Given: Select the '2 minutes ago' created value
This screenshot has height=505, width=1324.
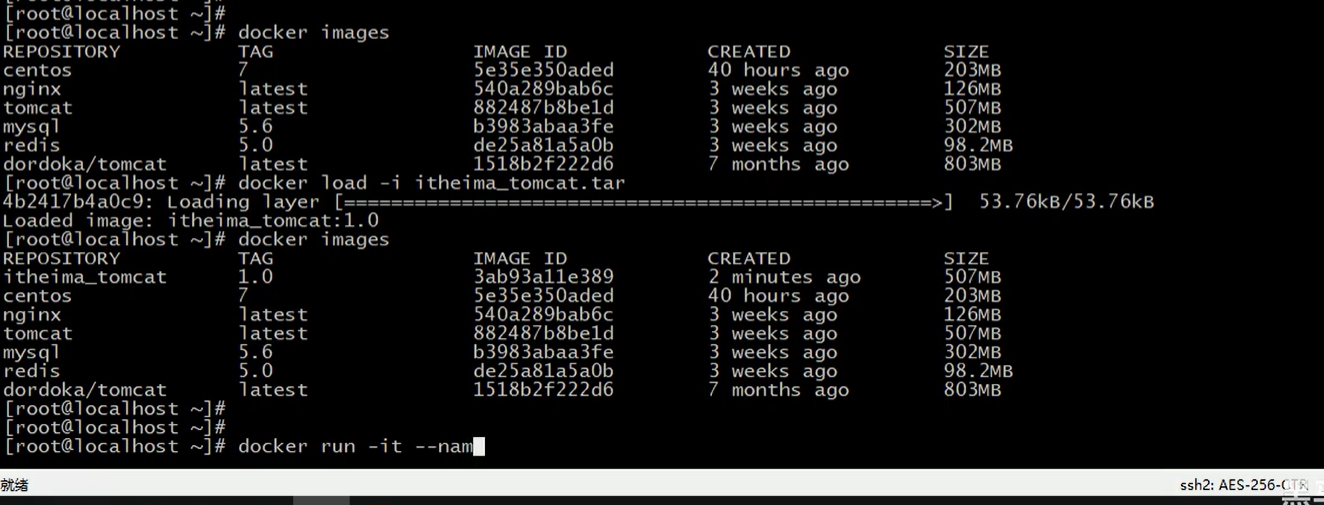Looking at the screenshot, I should tap(785, 277).
